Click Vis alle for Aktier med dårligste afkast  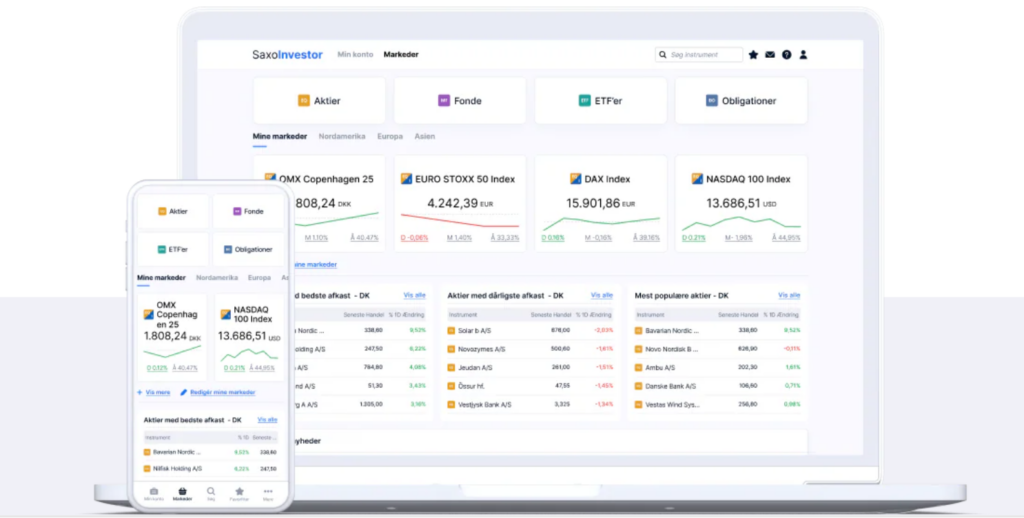tap(601, 296)
